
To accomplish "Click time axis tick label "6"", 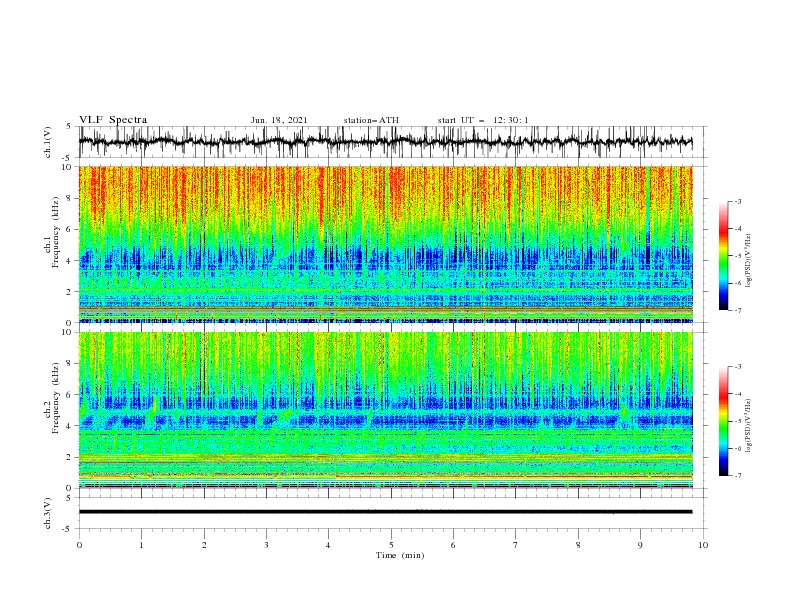I will [453, 545].
